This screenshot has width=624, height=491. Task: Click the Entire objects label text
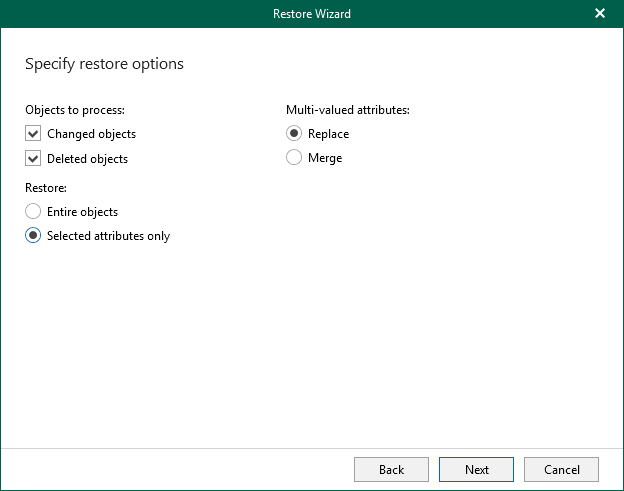click(82, 212)
